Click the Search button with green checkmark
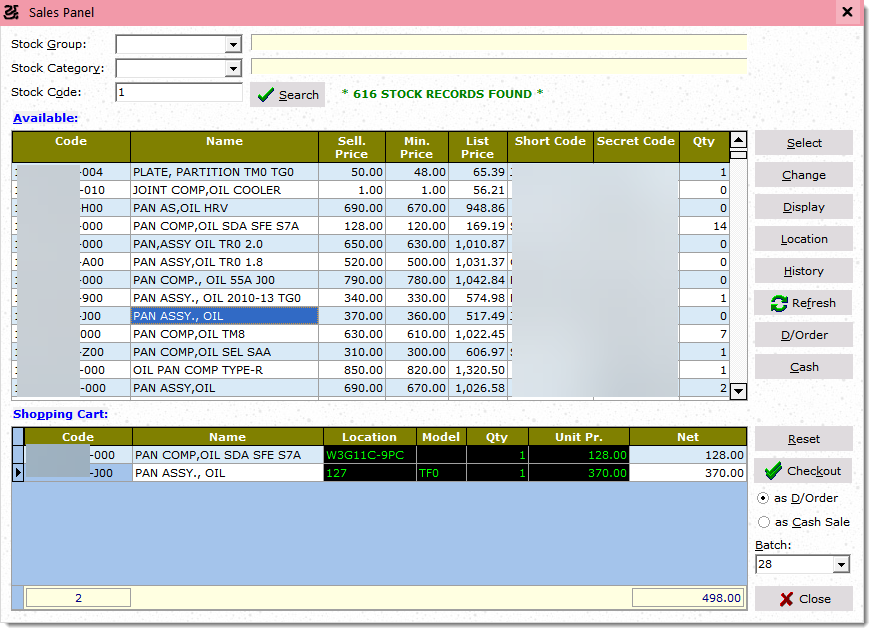874x633 pixels. point(287,95)
